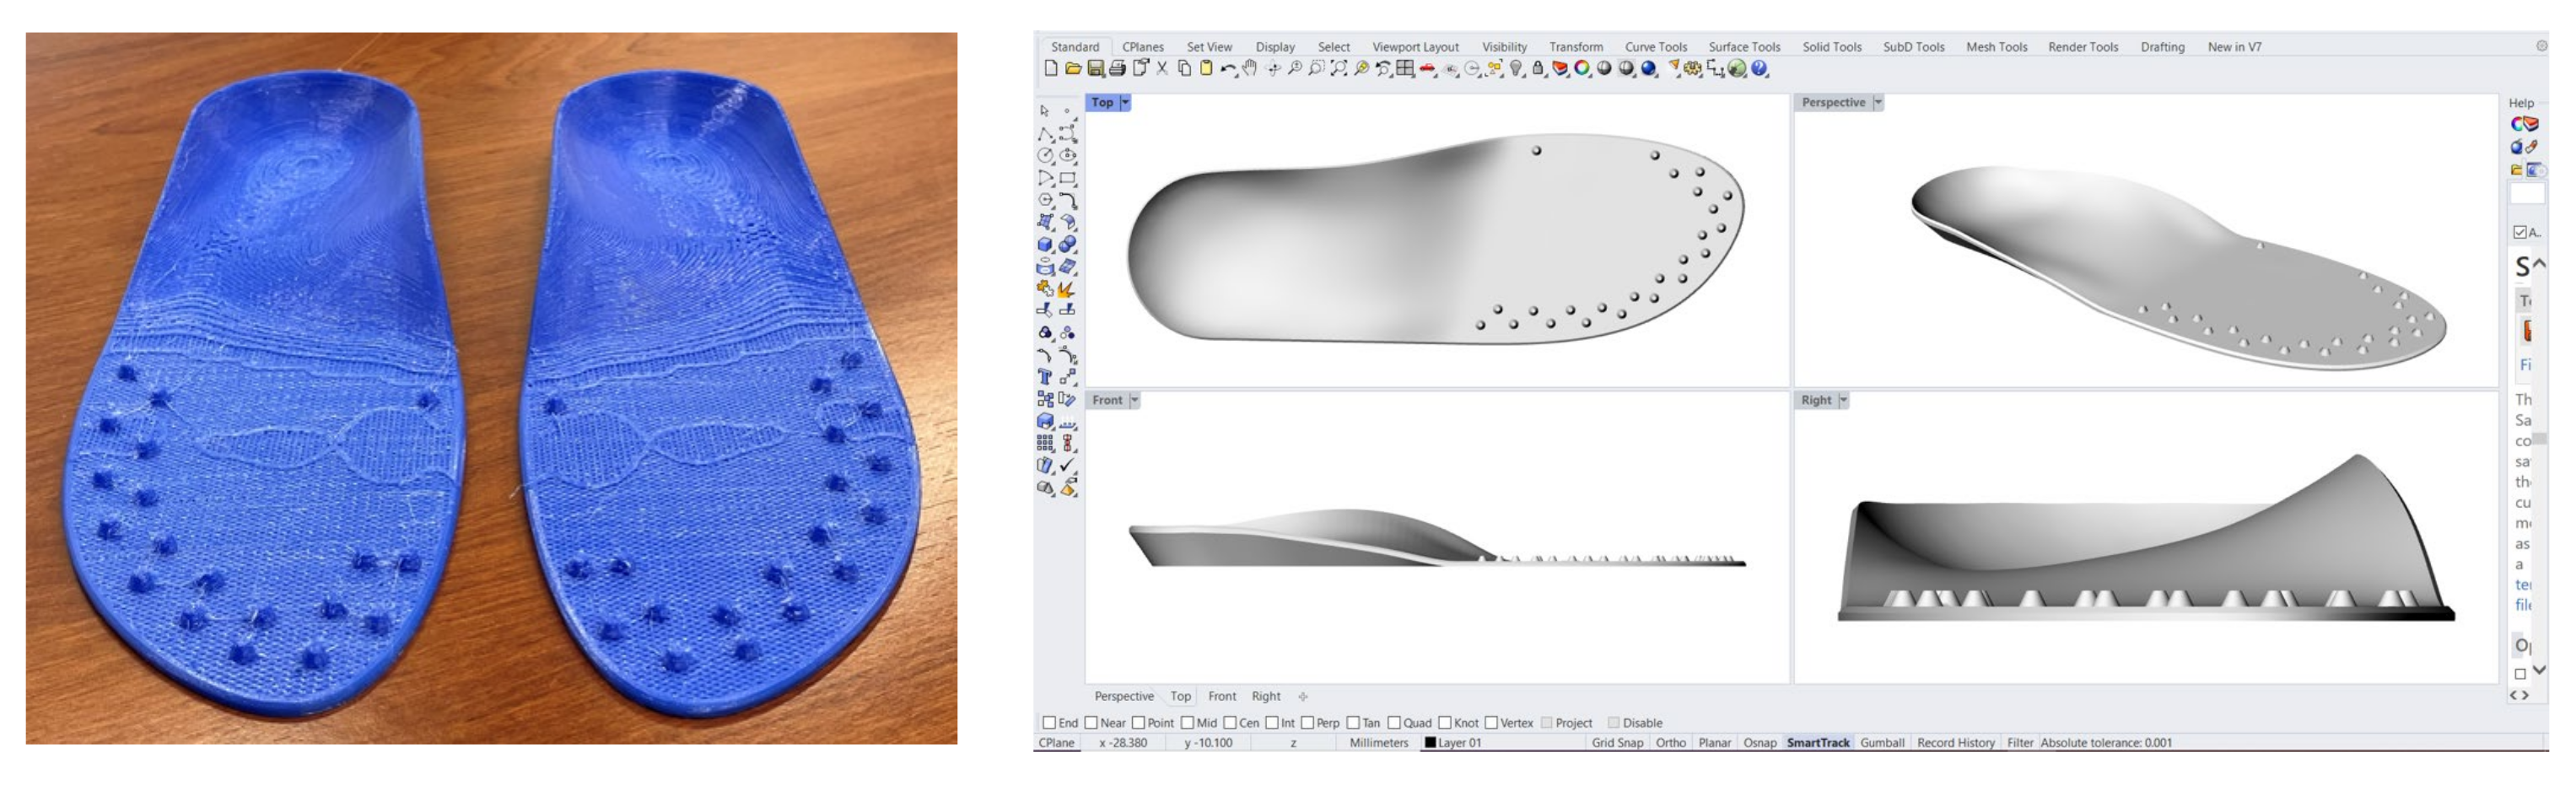Open the Right viewport title dropdown
Viewport: 2576px width, 787px height.
(1843, 400)
